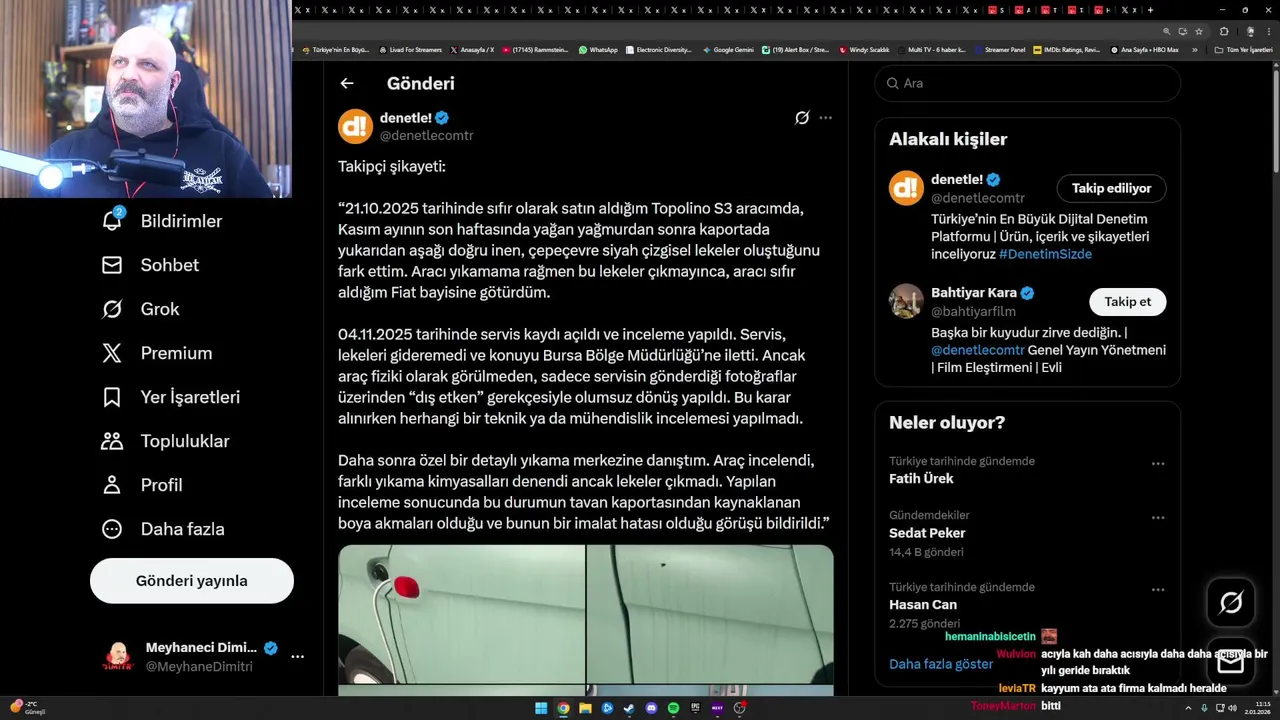
Task: Open the denetle! avatar in Alakalı kişiler
Action: (906, 188)
